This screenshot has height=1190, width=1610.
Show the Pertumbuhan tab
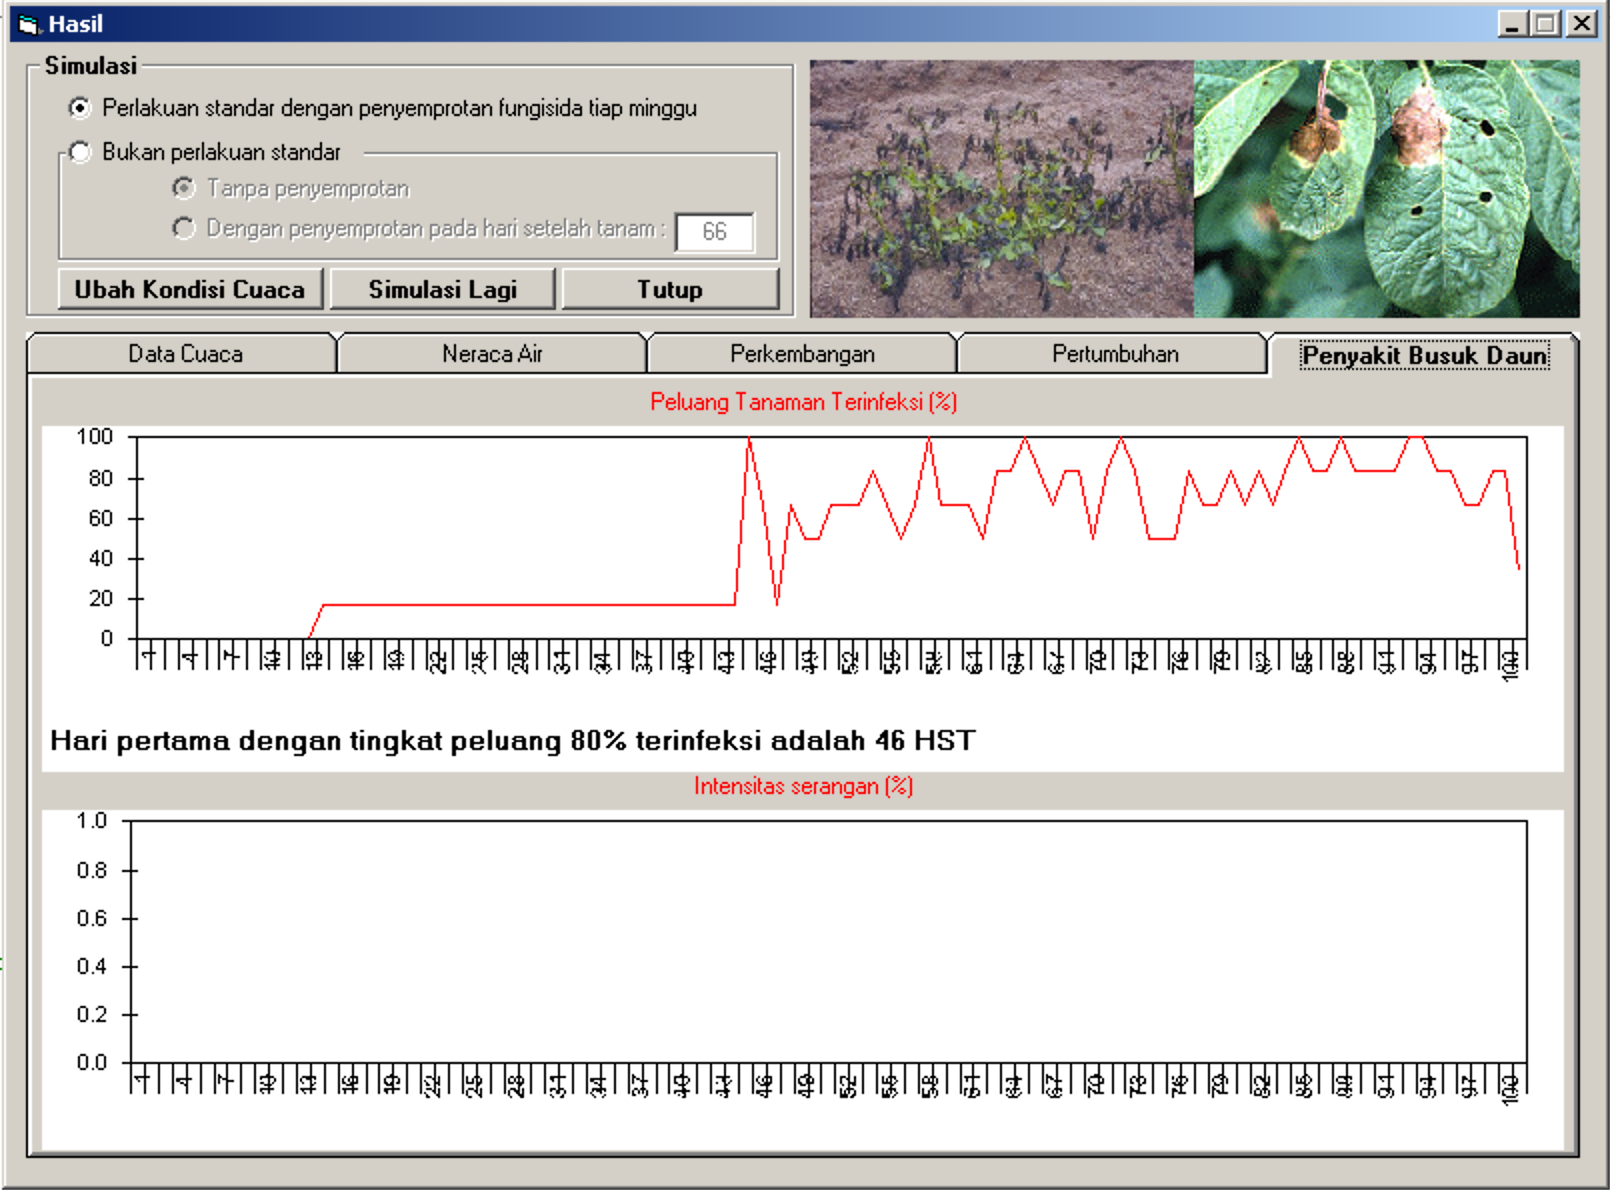pos(1115,354)
